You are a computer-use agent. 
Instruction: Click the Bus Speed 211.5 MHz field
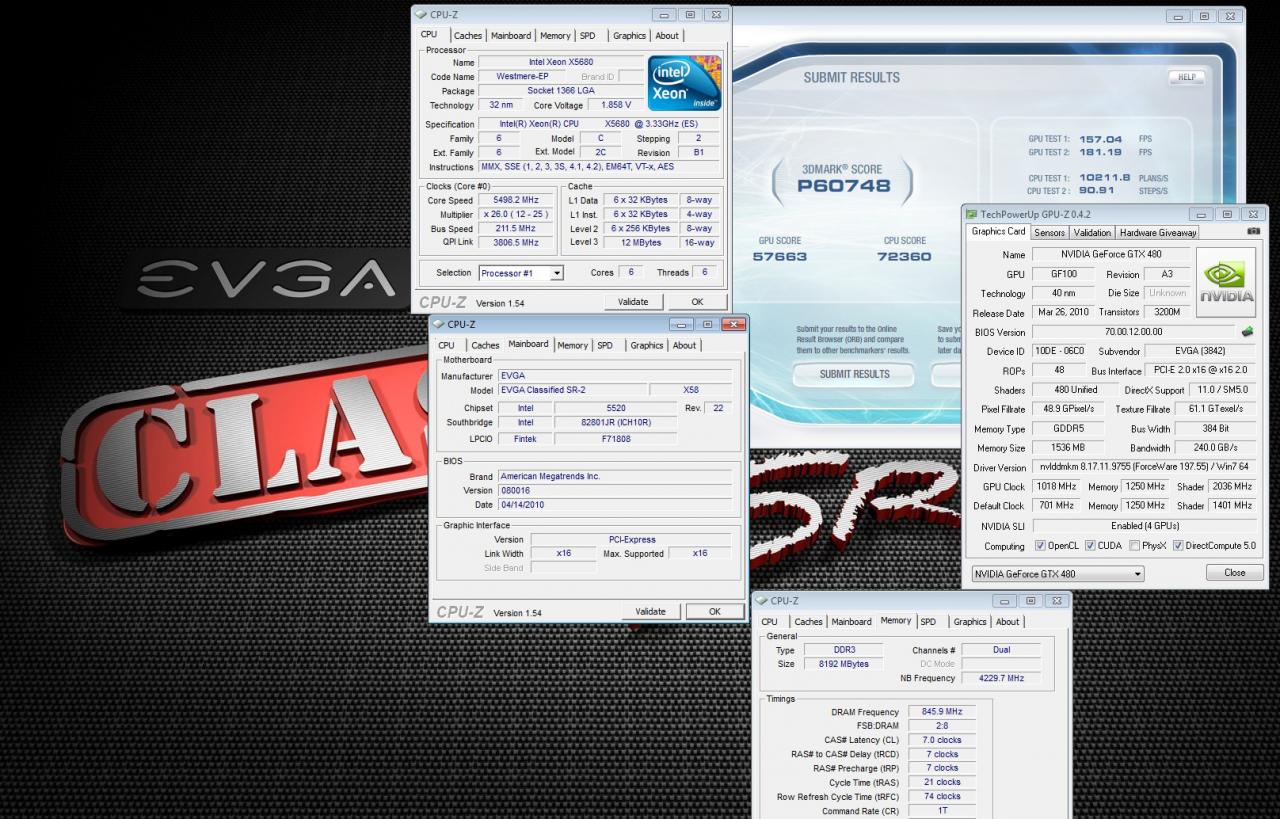tap(517, 228)
